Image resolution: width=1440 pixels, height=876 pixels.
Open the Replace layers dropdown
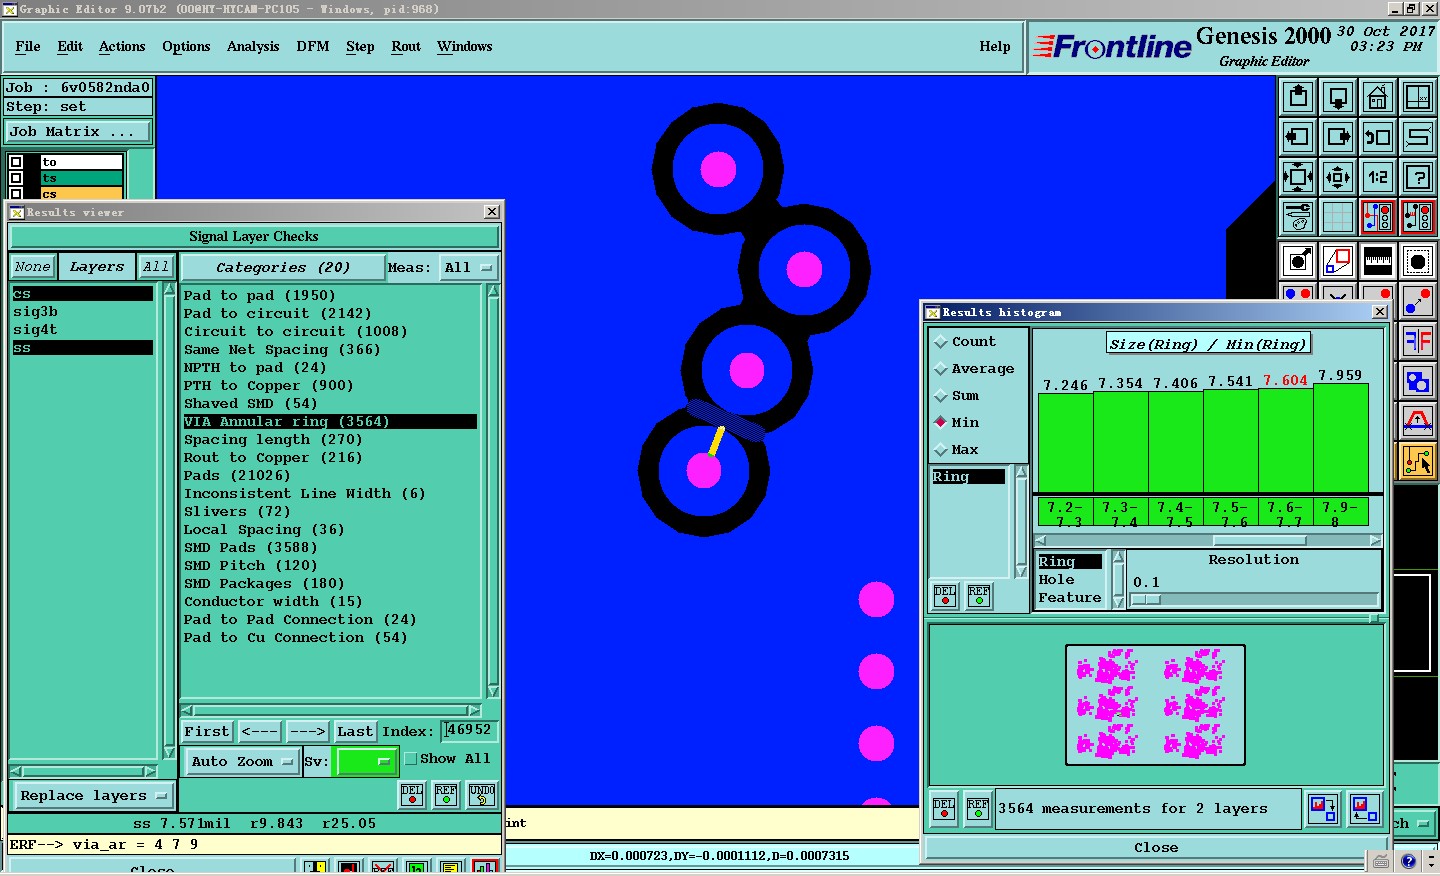pyautogui.click(x=93, y=796)
